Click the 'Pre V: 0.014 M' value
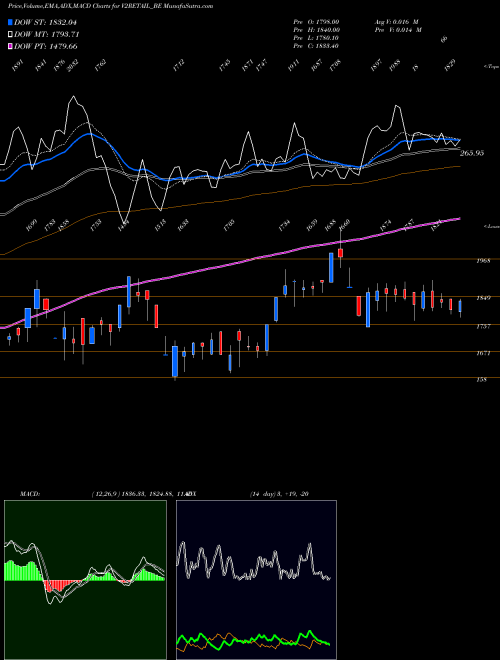The image size is (500, 660). tap(398, 30)
